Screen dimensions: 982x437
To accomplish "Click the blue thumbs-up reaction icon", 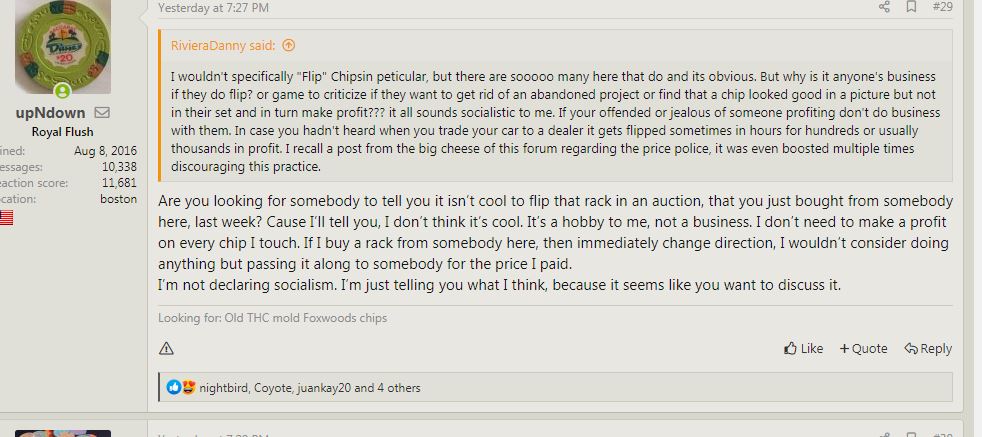I will click(x=174, y=387).
